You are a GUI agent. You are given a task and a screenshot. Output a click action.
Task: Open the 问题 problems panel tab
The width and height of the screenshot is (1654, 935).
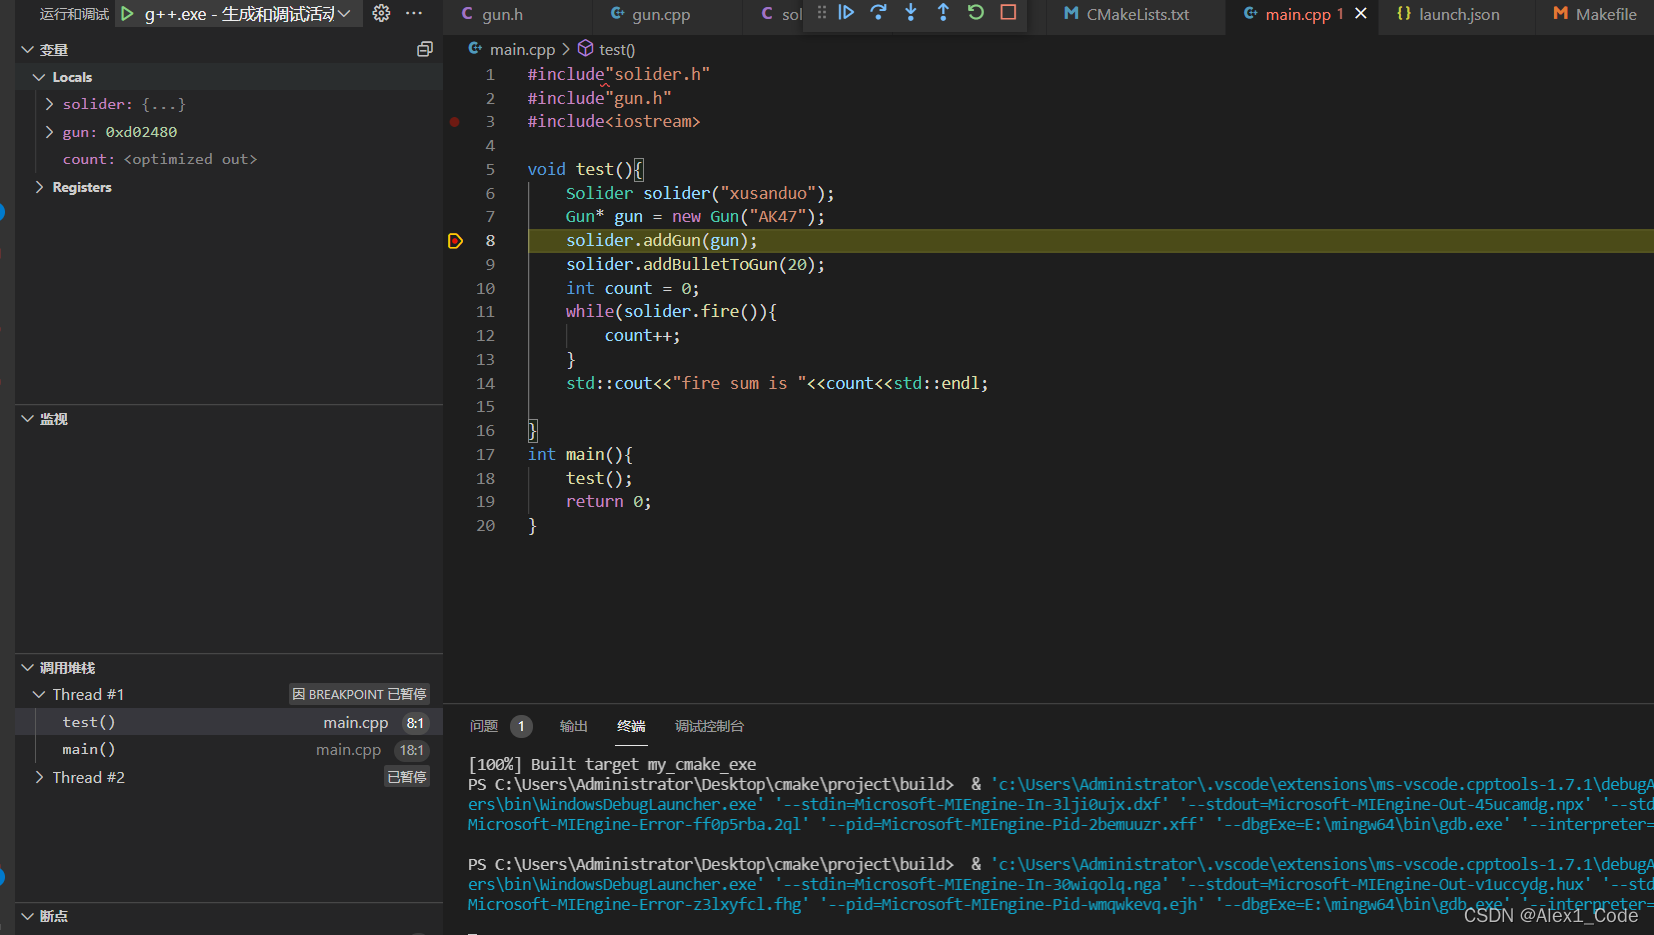(x=484, y=726)
